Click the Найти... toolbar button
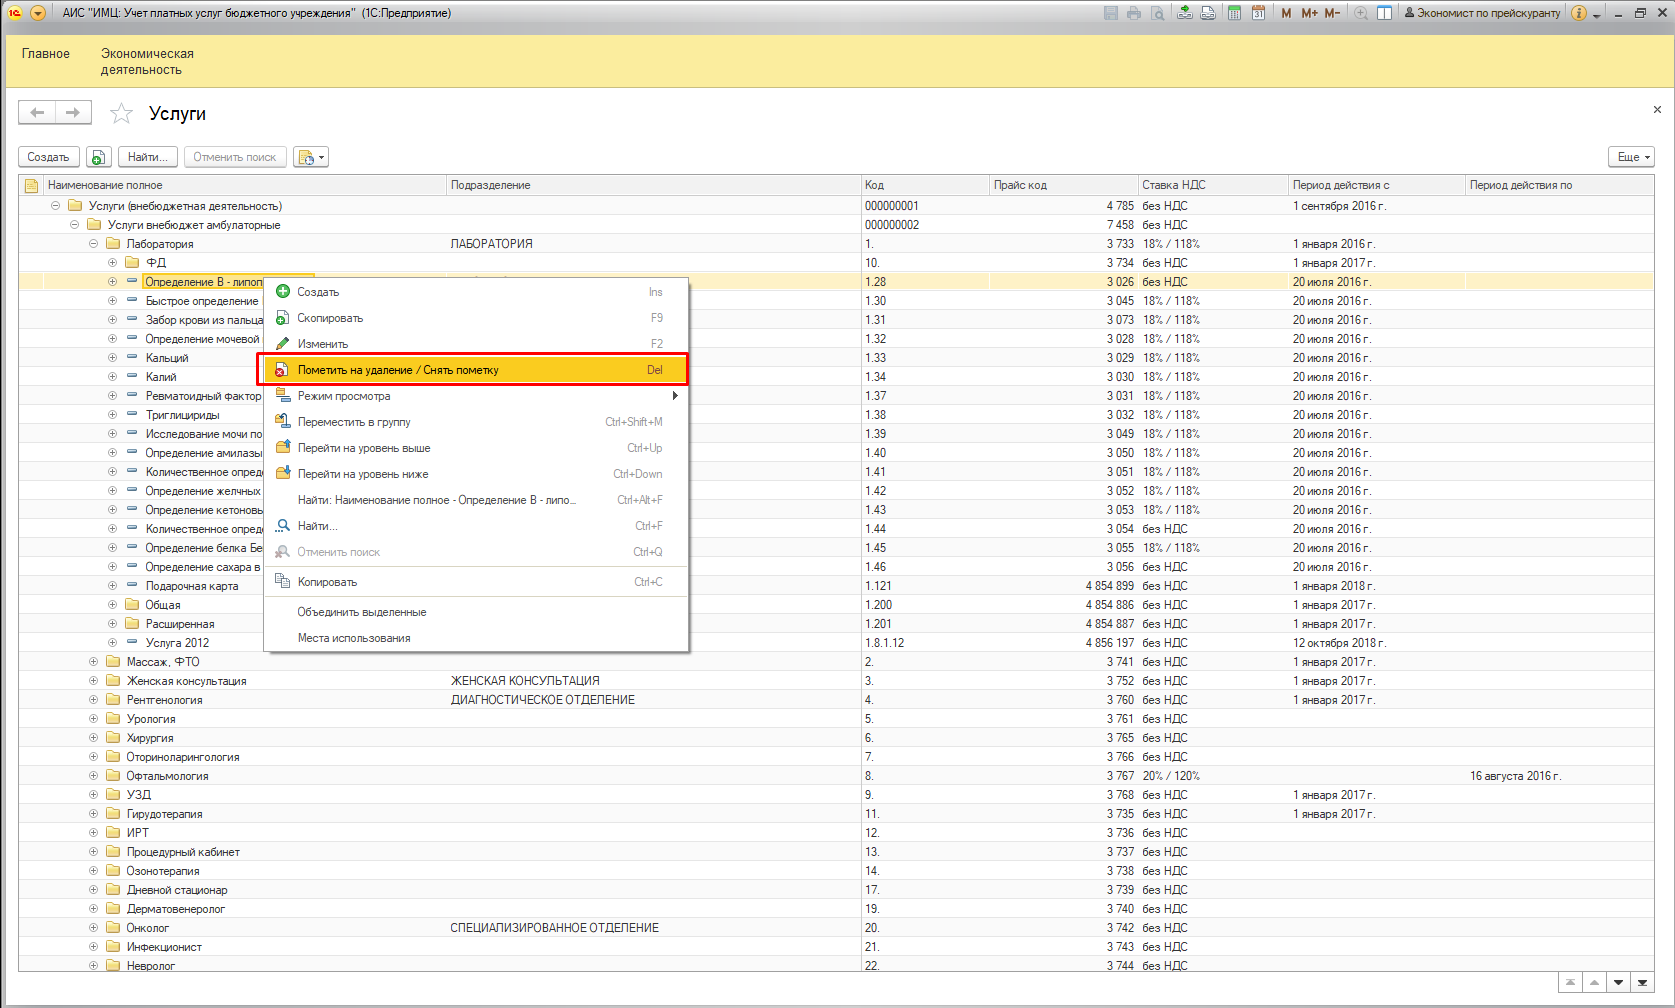This screenshot has width=1675, height=1008. click(148, 157)
